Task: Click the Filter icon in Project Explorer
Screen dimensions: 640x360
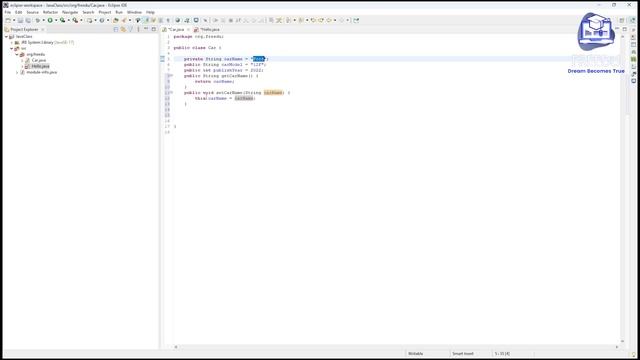Action: [x=131, y=29]
